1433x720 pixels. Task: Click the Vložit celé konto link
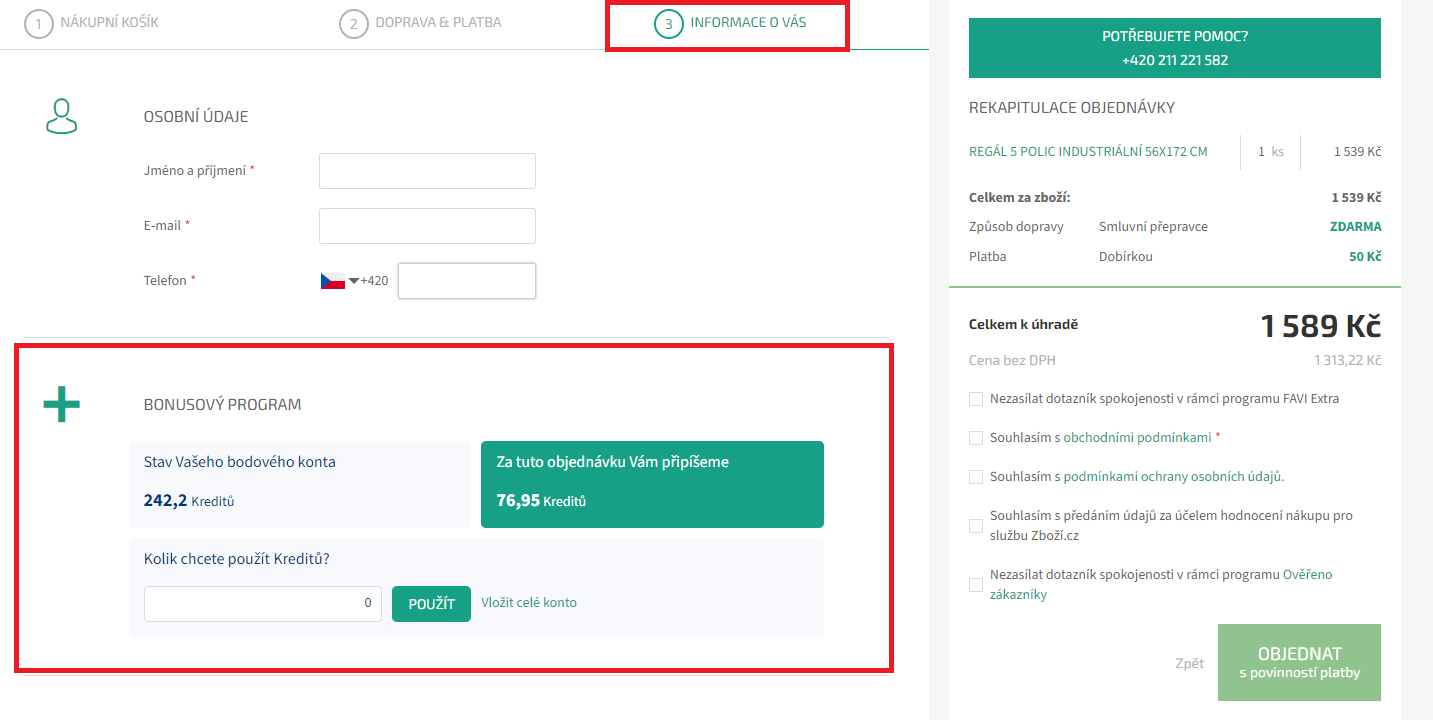pos(529,603)
